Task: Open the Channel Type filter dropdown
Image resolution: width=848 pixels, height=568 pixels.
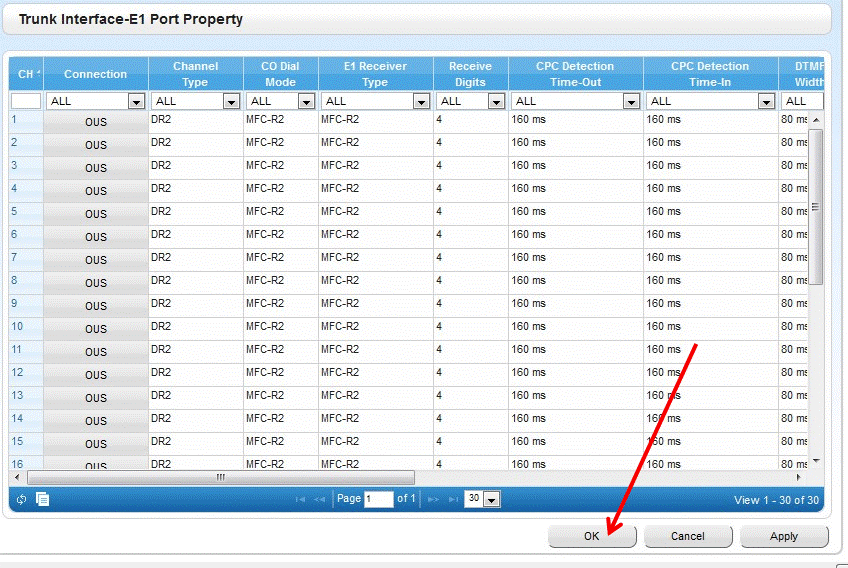Action: tap(231, 101)
